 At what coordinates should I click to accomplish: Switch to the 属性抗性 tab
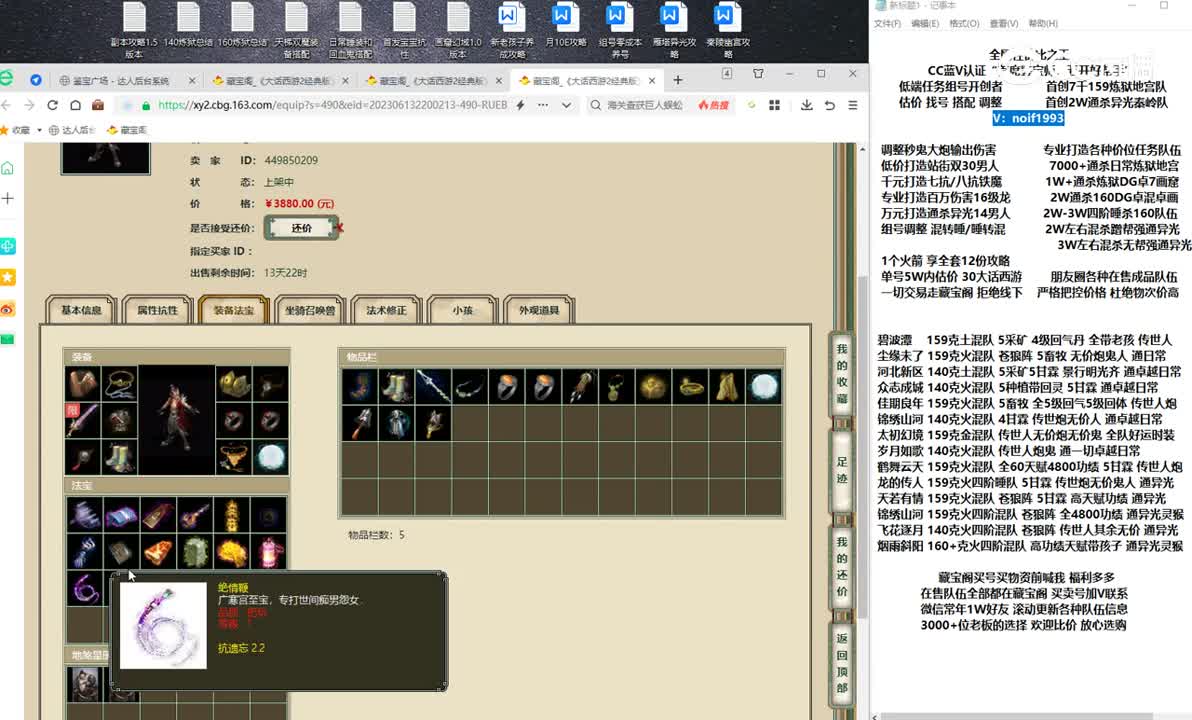[157, 310]
